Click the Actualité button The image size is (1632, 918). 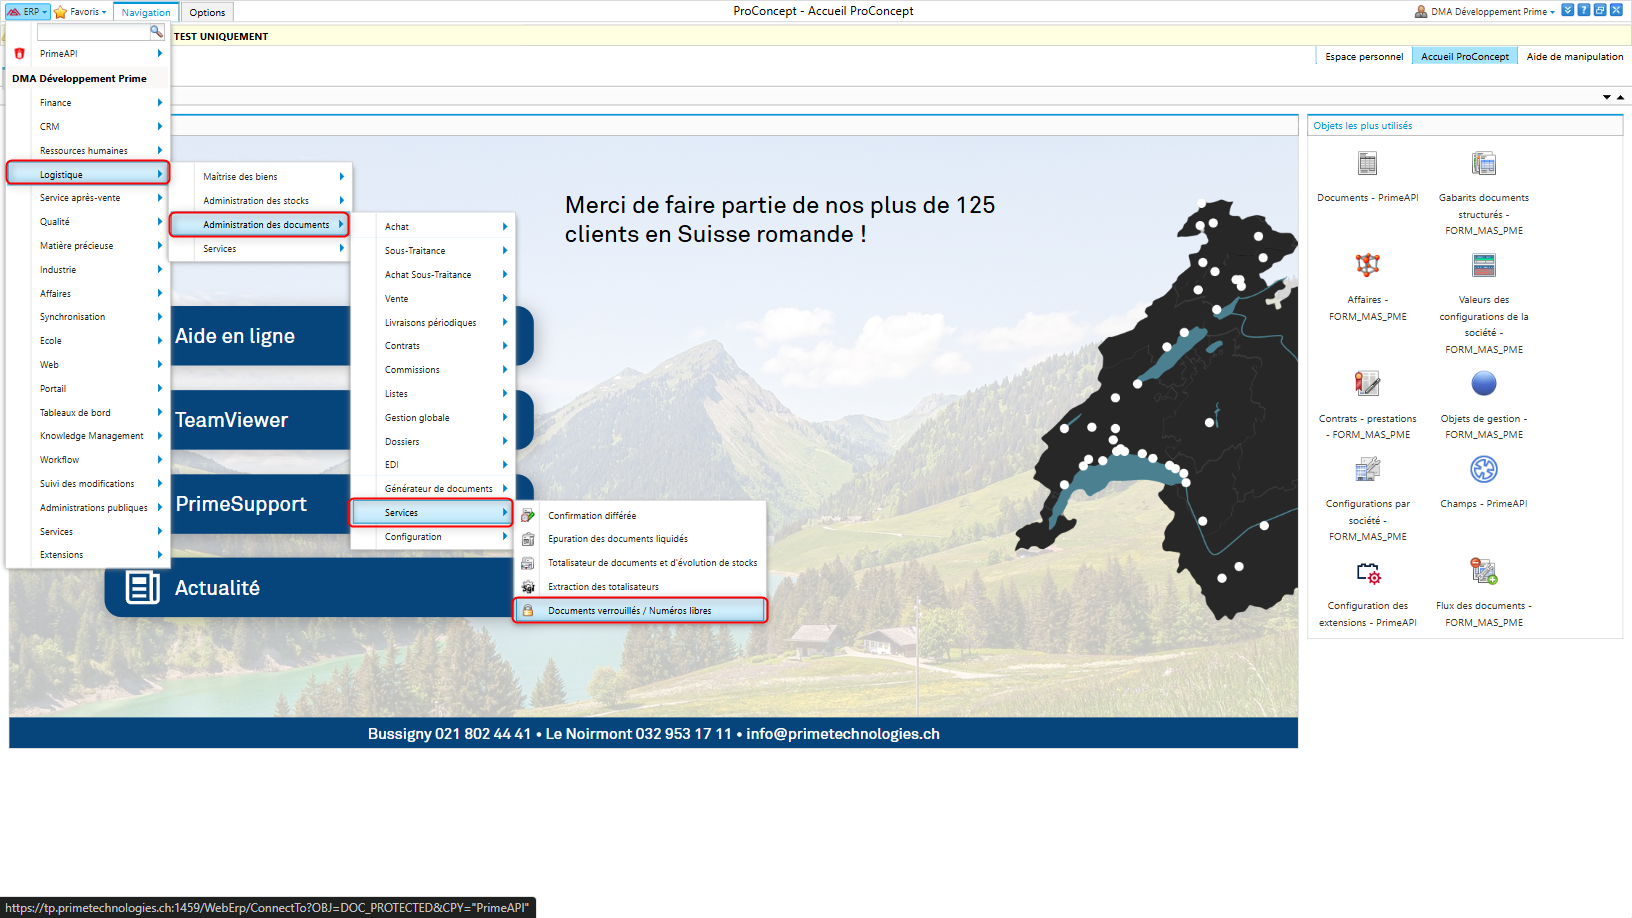coord(217,588)
